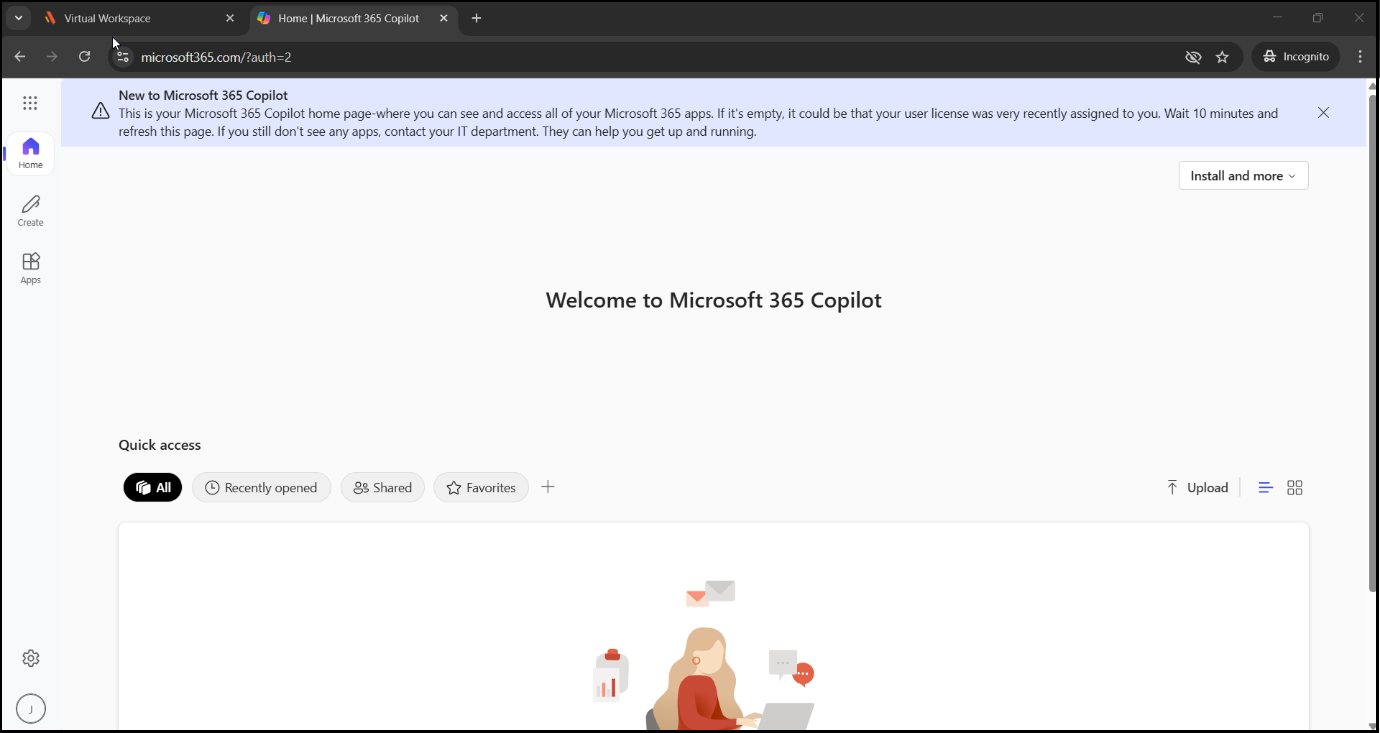Open Create from the left sidebar
This screenshot has height=733, width=1380.
tap(30, 211)
